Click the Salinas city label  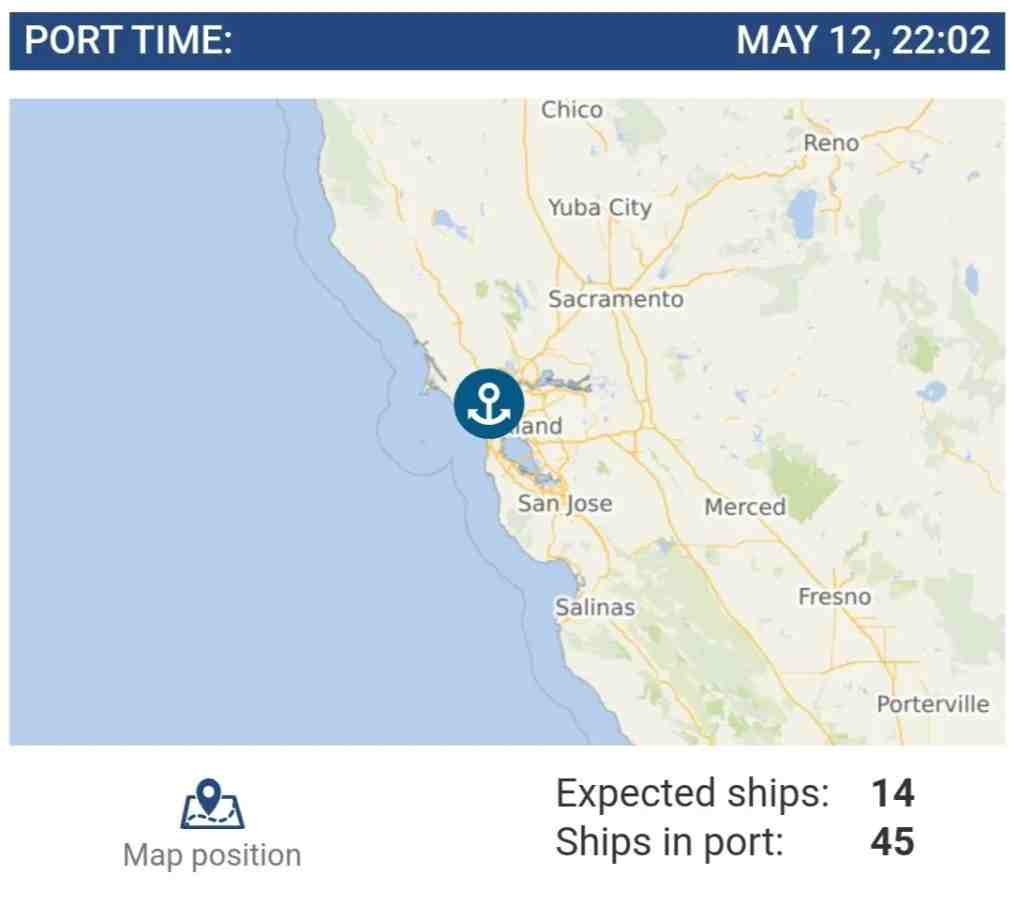click(x=595, y=607)
